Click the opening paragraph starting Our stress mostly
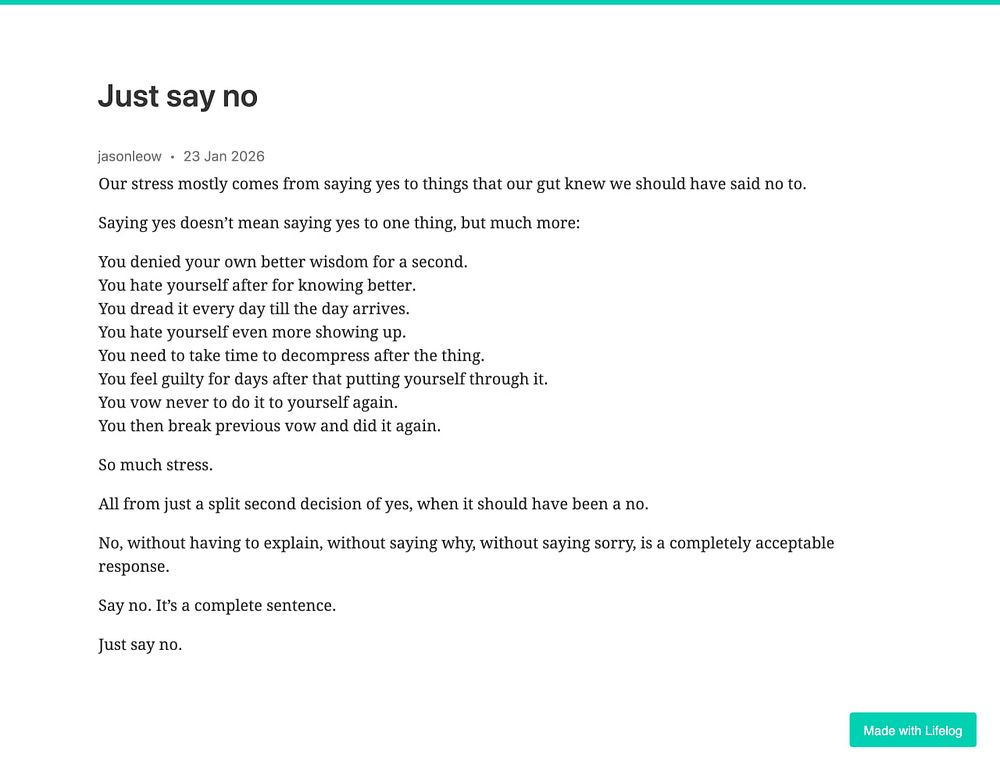 click(452, 184)
